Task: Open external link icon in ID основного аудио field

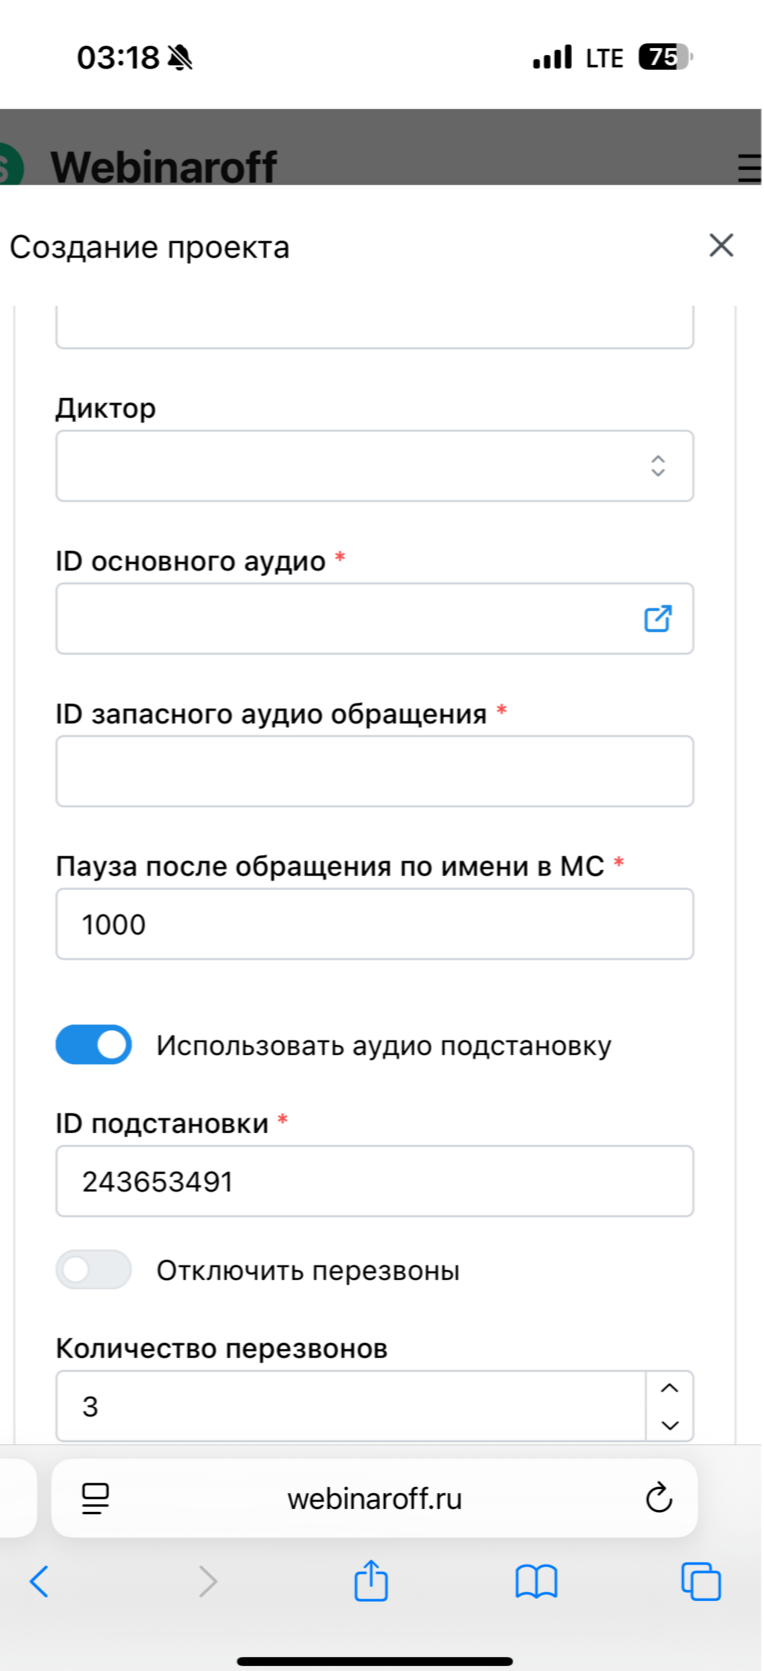Action: click(657, 619)
